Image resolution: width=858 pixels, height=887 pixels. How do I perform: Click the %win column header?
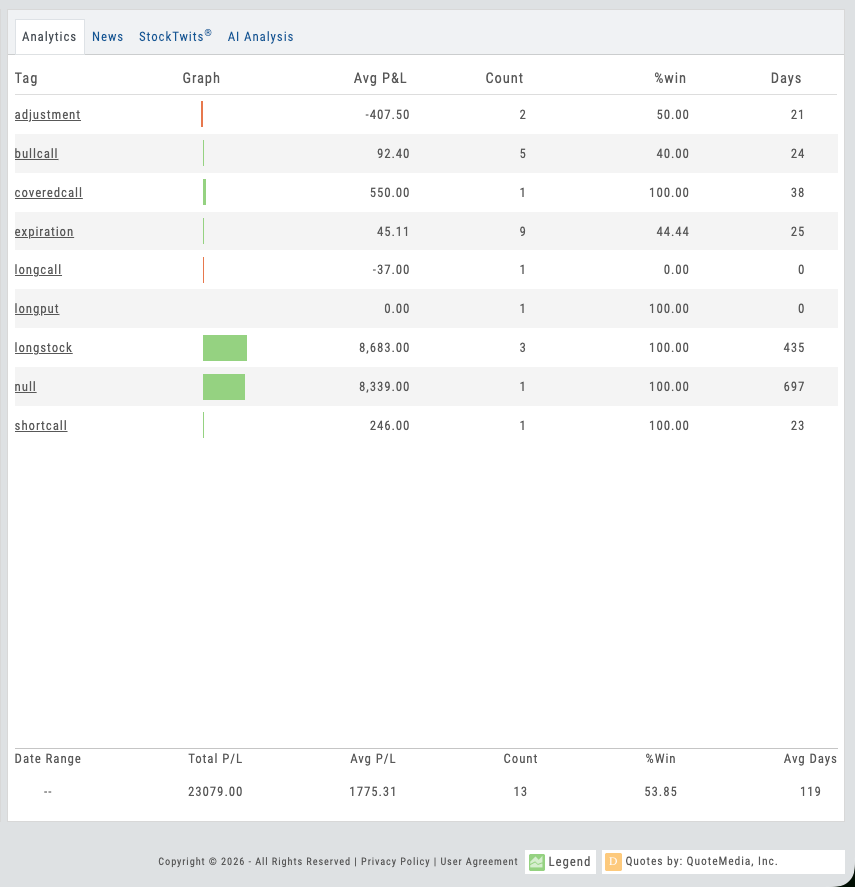[670, 78]
